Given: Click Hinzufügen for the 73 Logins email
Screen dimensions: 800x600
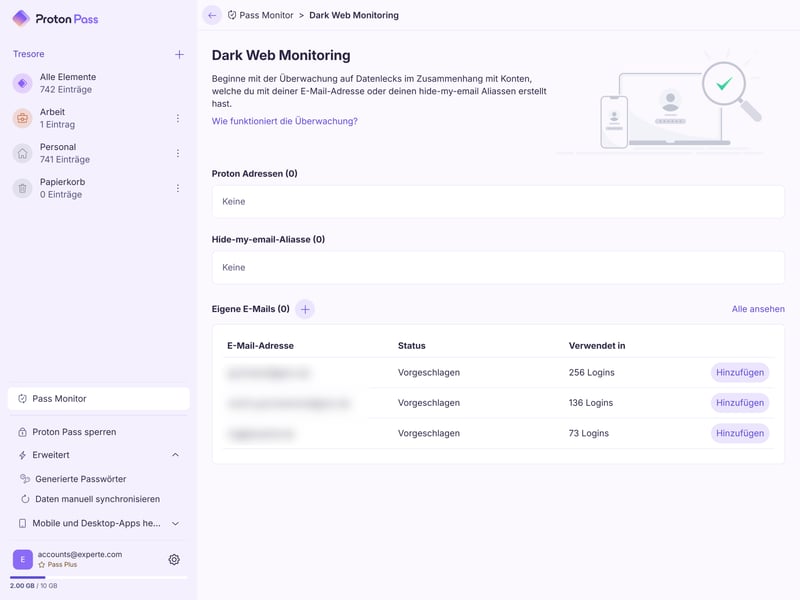Looking at the screenshot, I should point(740,433).
